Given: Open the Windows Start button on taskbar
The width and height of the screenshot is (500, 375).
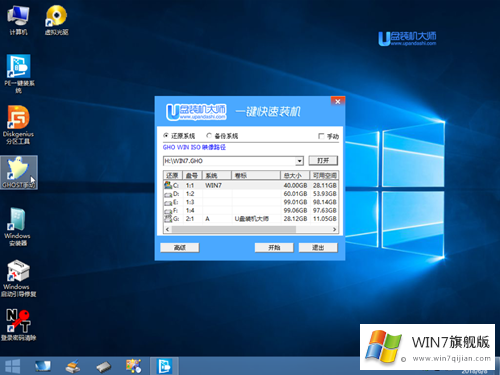Looking at the screenshot, I should pyautogui.click(x=13, y=366).
